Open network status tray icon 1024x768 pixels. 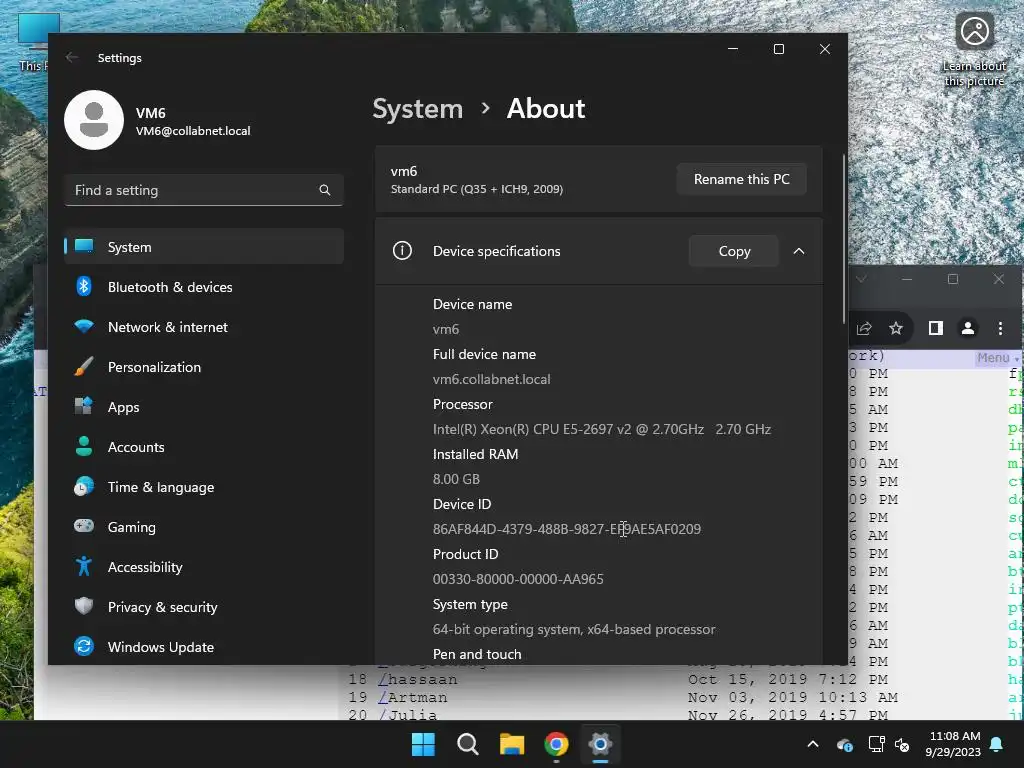point(876,744)
